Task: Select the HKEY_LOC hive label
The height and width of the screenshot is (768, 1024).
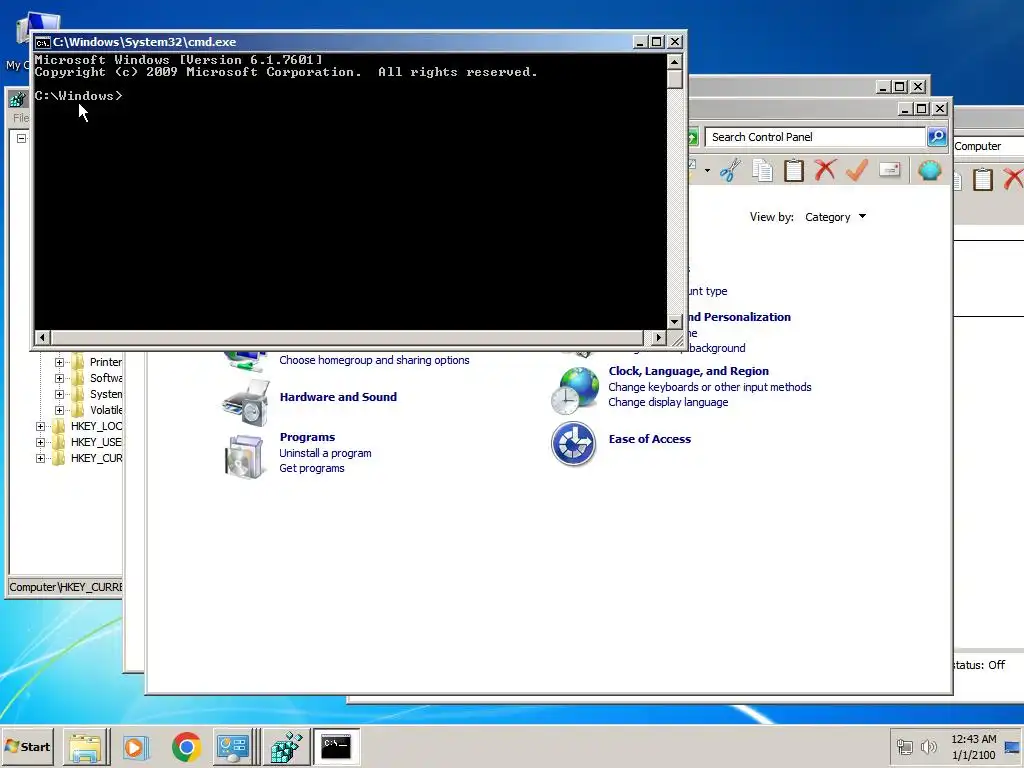Action: (96, 426)
